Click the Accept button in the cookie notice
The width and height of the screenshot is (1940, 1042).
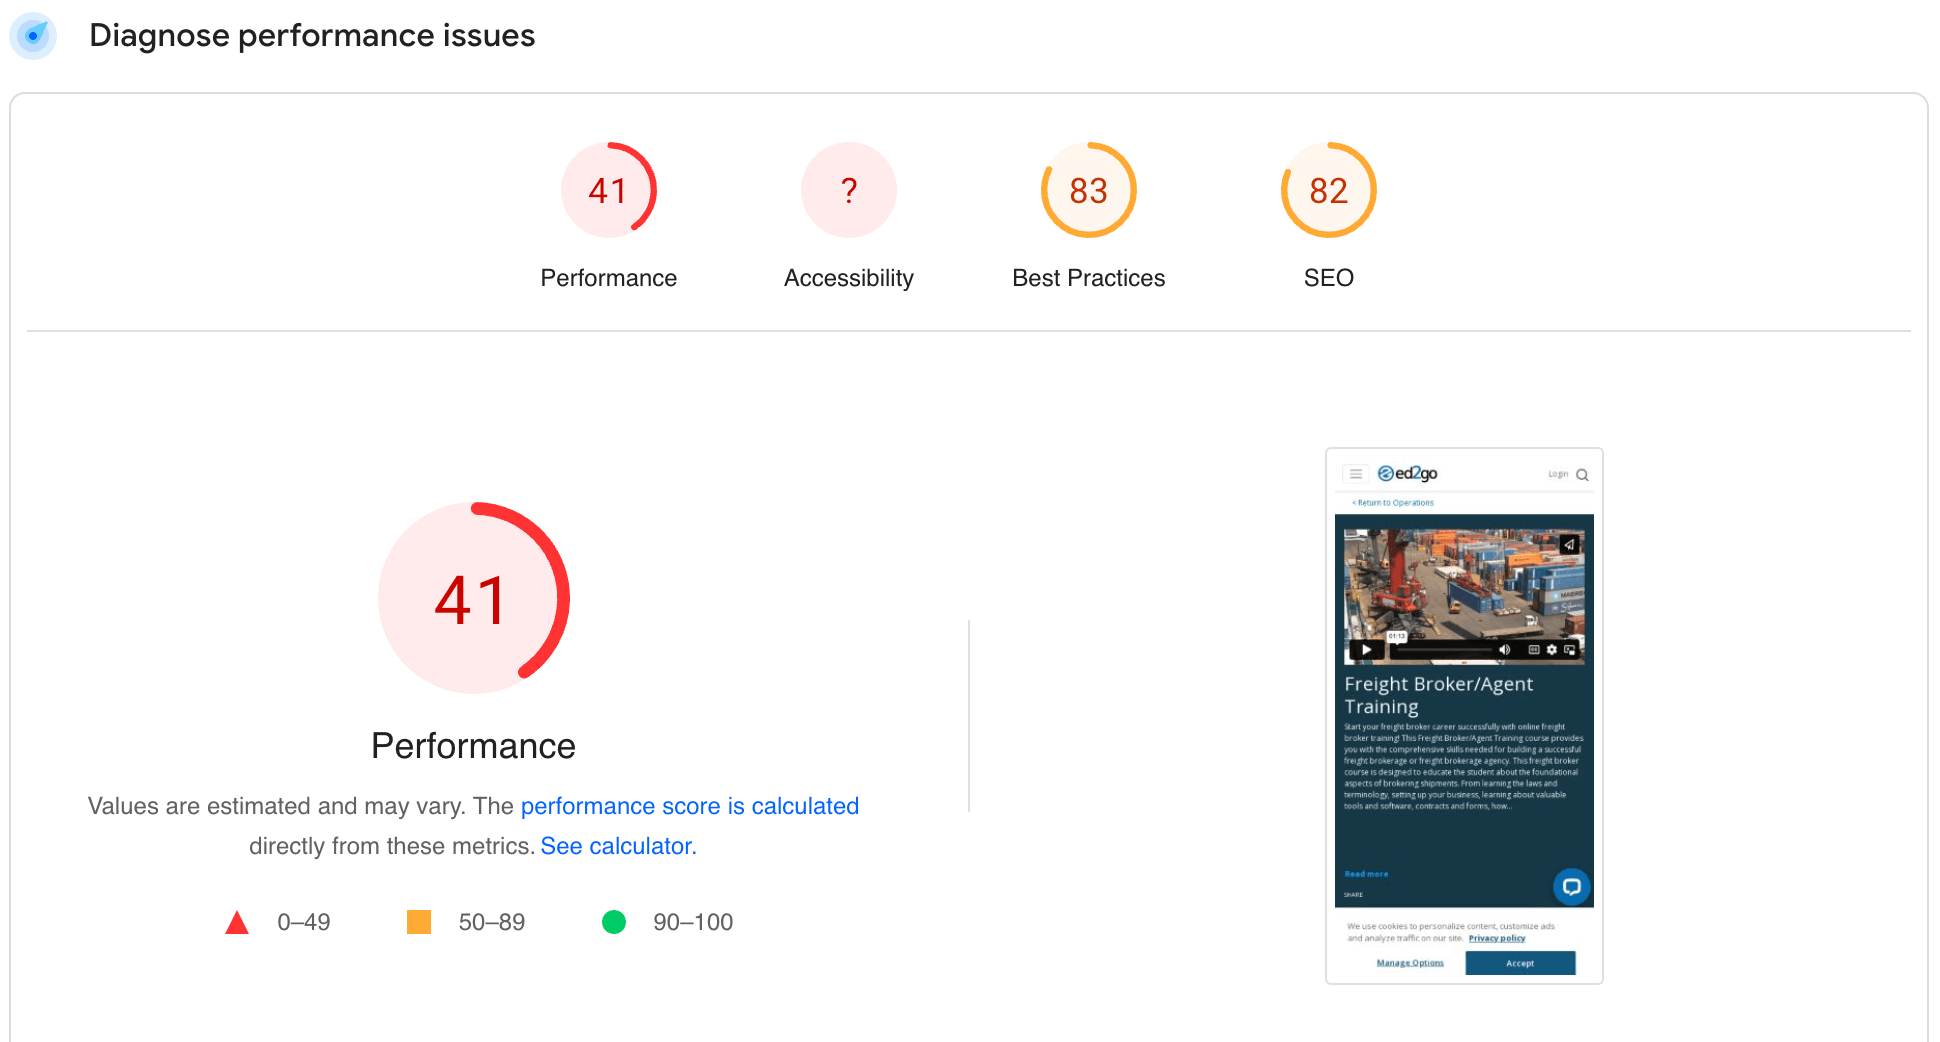[x=1520, y=963]
